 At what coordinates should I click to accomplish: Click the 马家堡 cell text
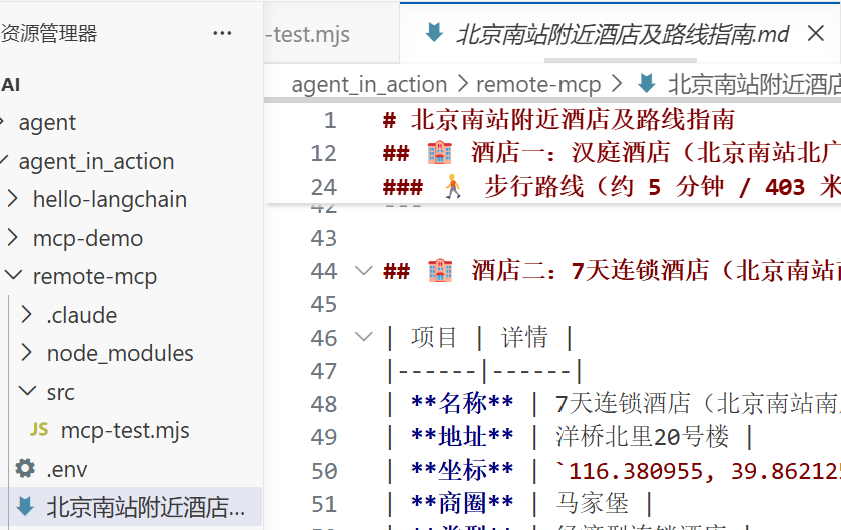coord(592,504)
